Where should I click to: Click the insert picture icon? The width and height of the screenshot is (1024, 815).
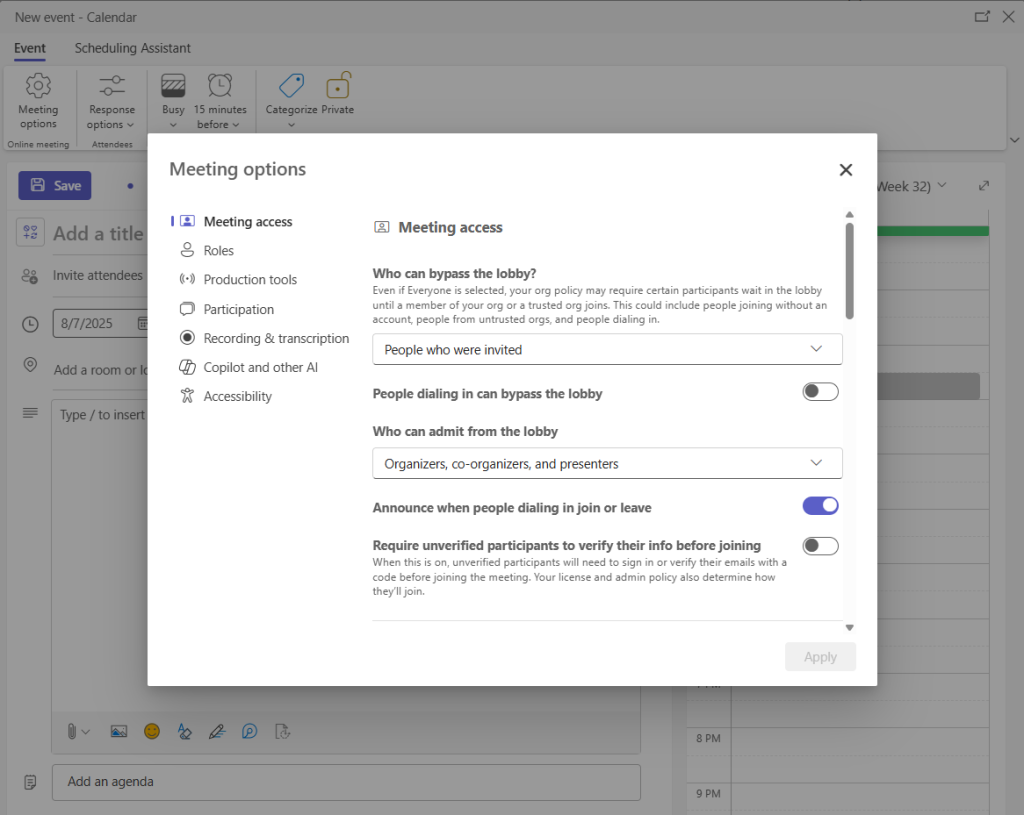coord(119,731)
